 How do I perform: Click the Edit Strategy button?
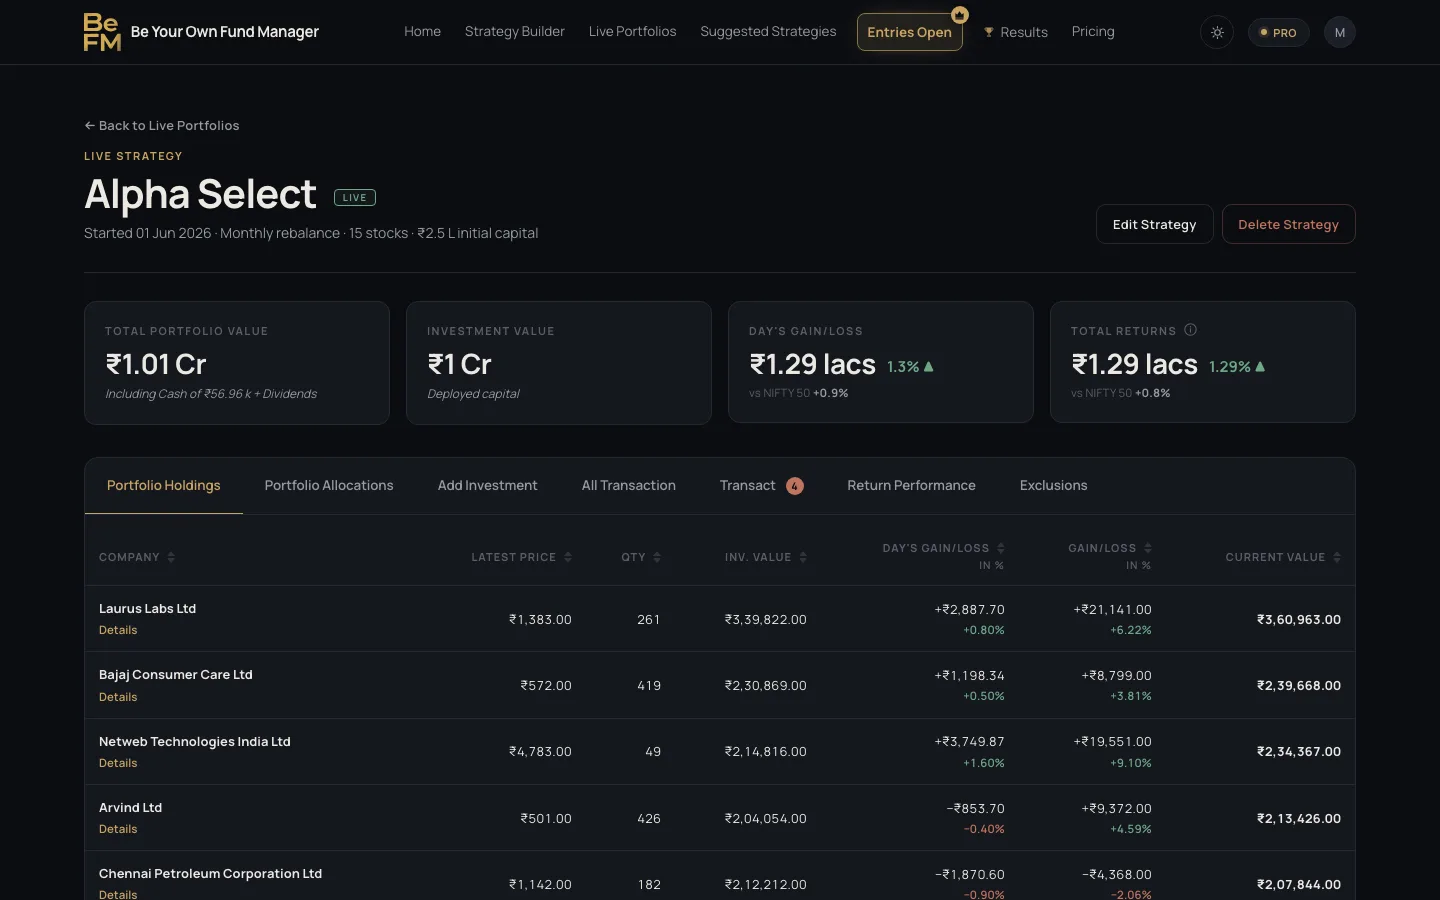(1155, 224)
